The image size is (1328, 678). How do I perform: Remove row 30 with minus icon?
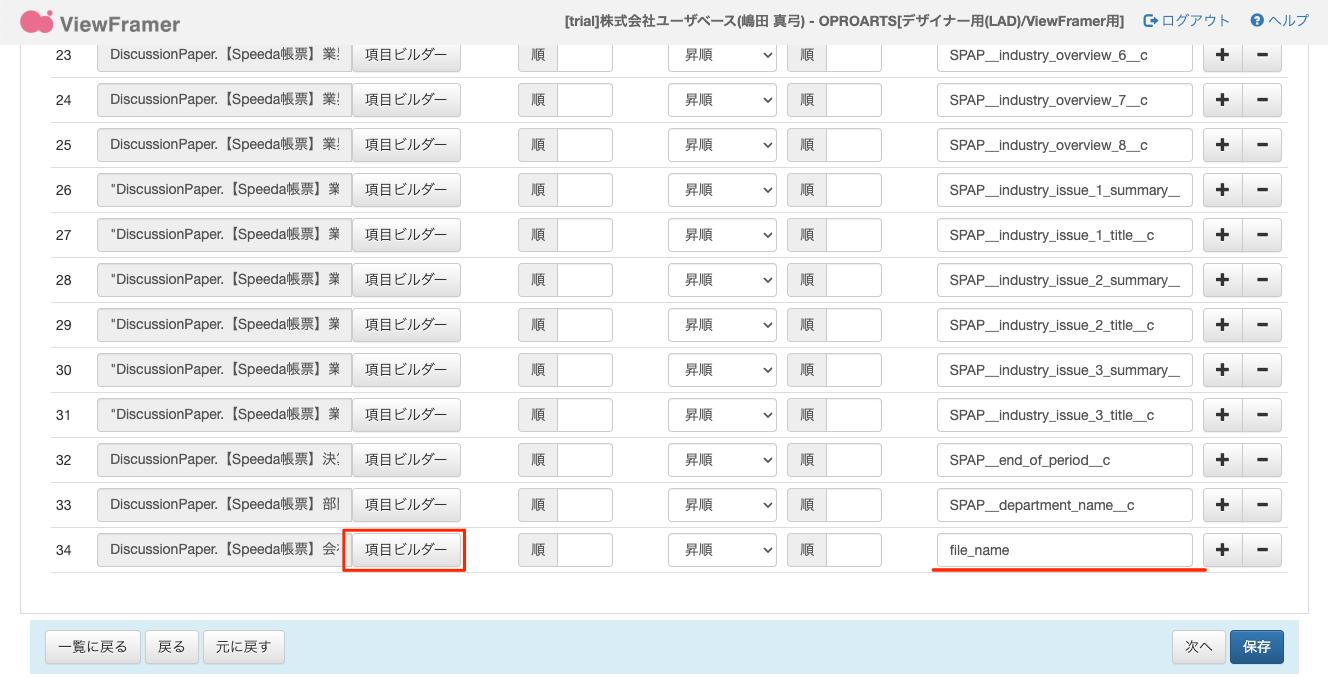(1262, 370)
